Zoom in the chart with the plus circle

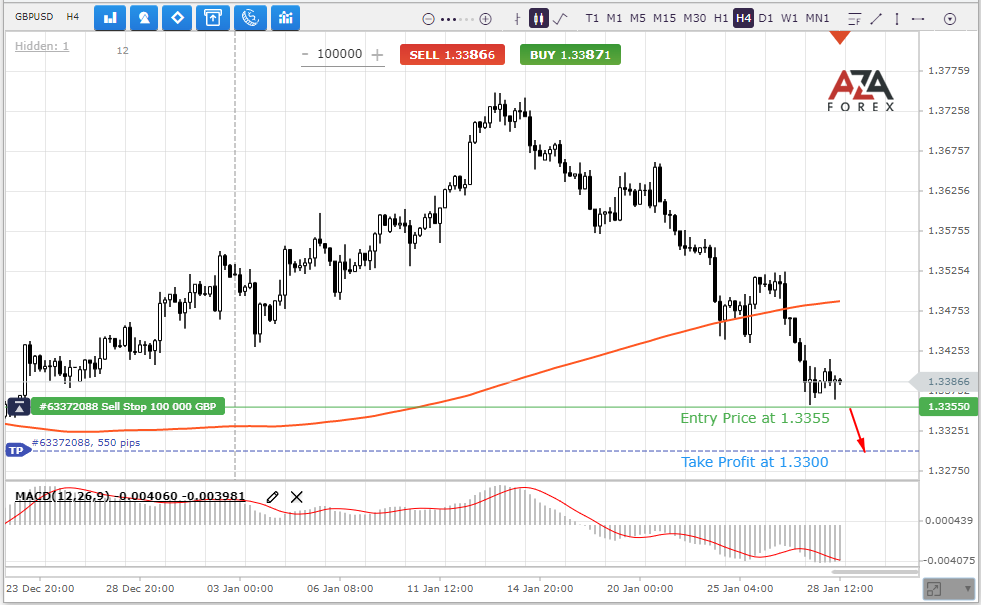(485, 19)
